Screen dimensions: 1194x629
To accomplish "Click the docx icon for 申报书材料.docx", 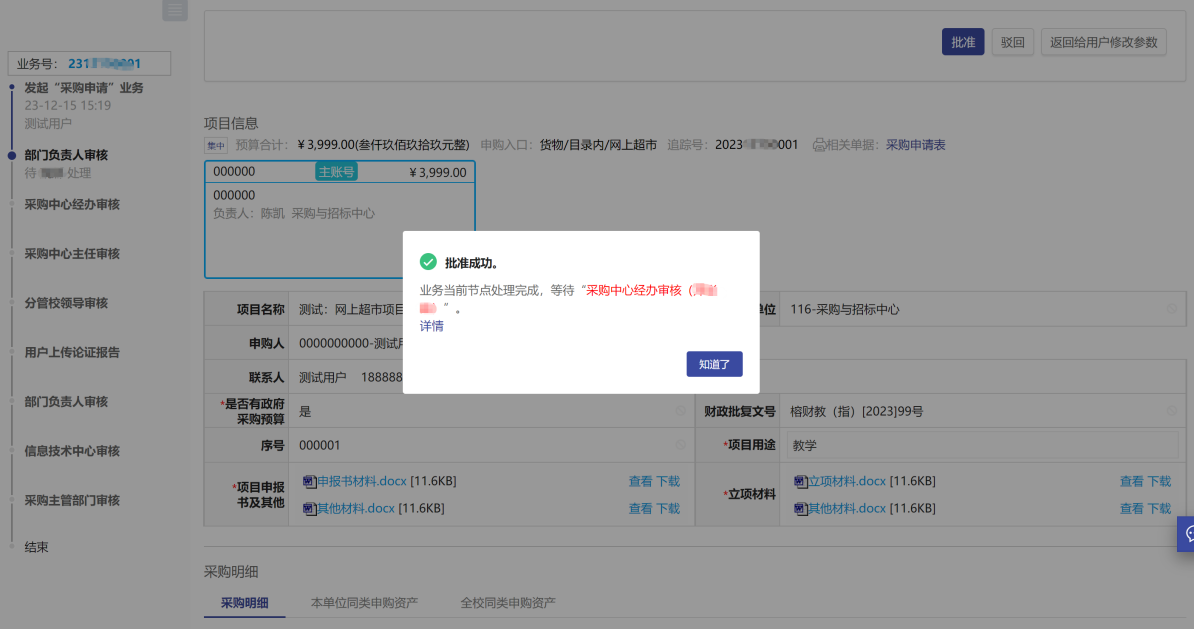I will tap(309, 482).
